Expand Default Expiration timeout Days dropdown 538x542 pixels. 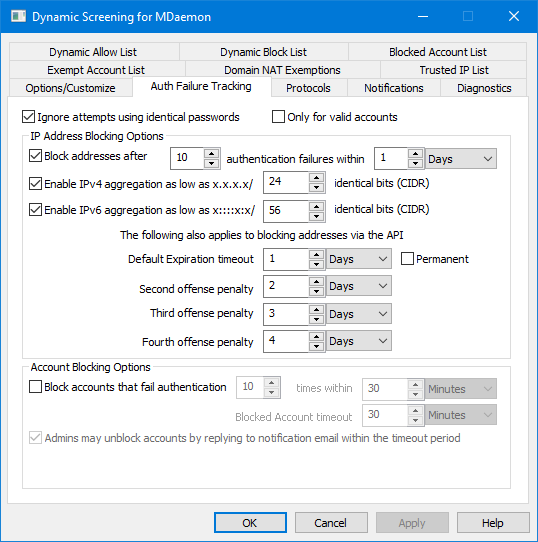point(359,259)
